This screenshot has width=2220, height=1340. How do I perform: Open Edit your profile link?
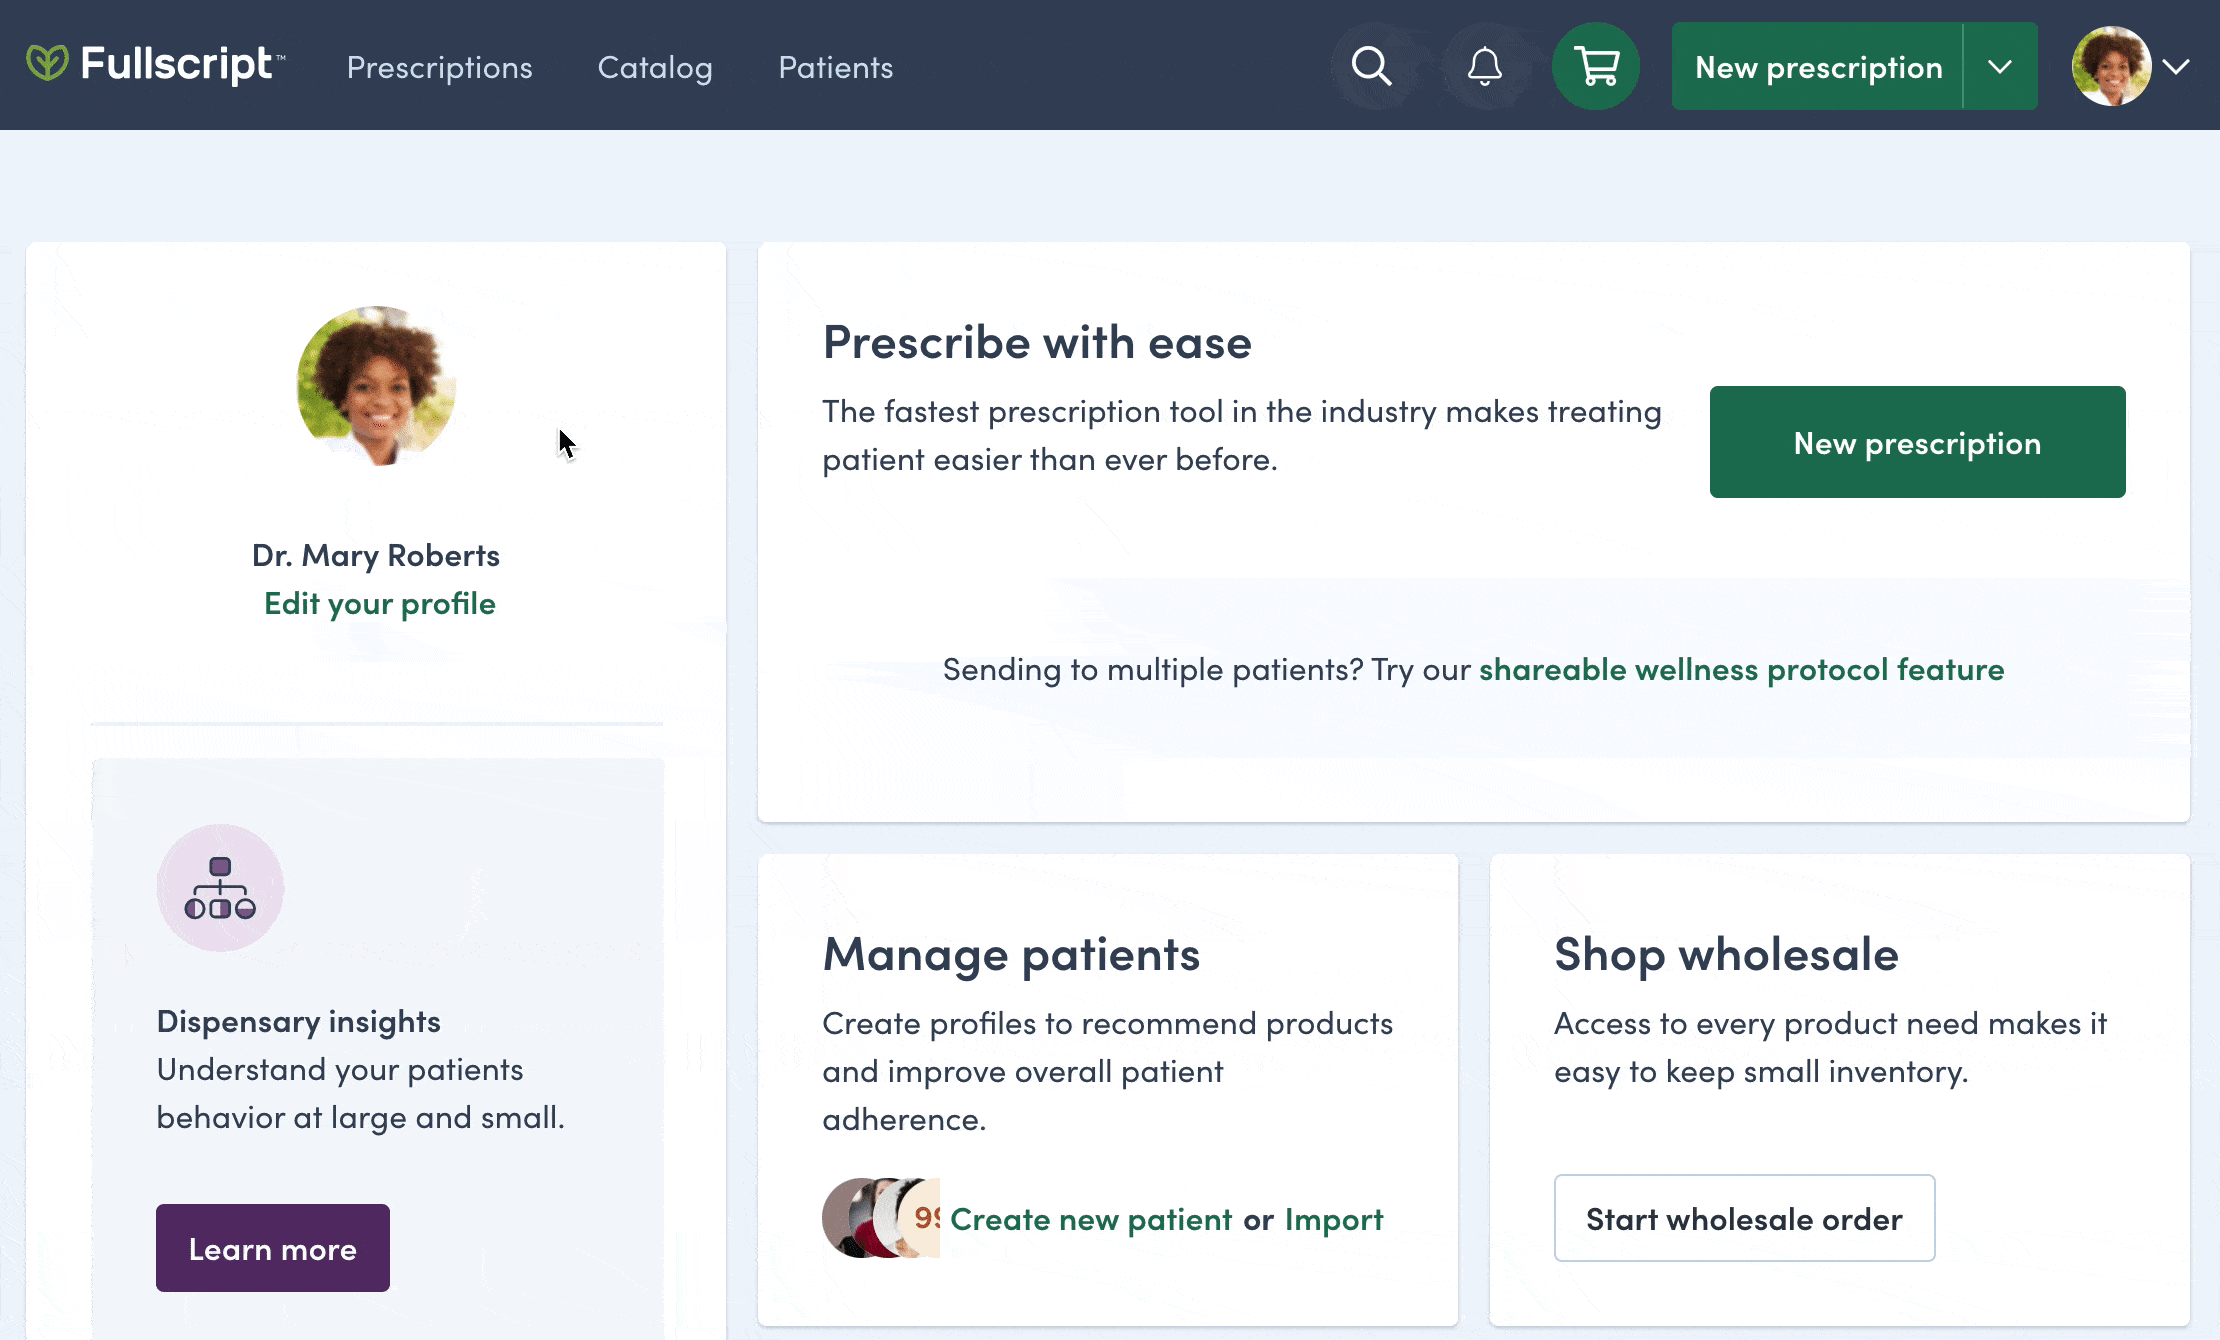point(379,604)
